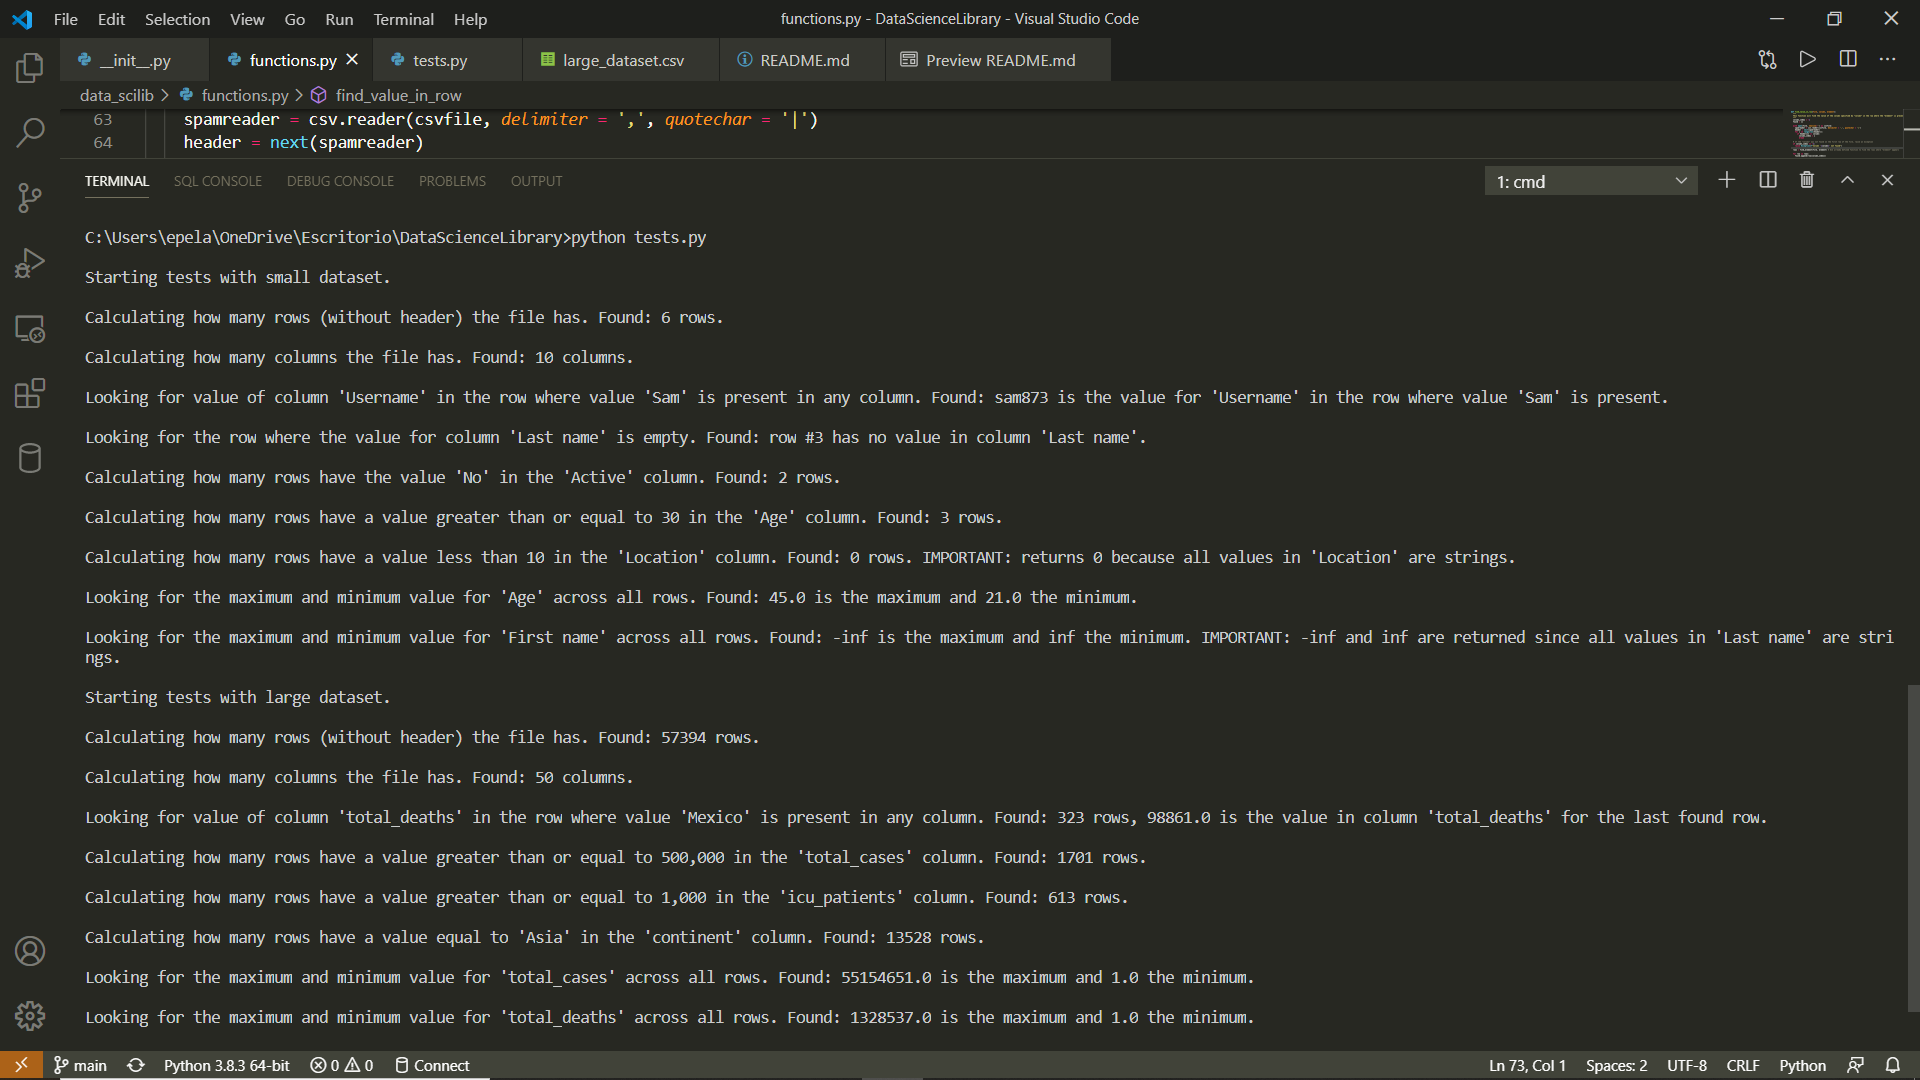The height and width of the screenshot is (1080, 1920).
Task: Toggle the notifications bell in status bar
Action: pos(1893,1065)
